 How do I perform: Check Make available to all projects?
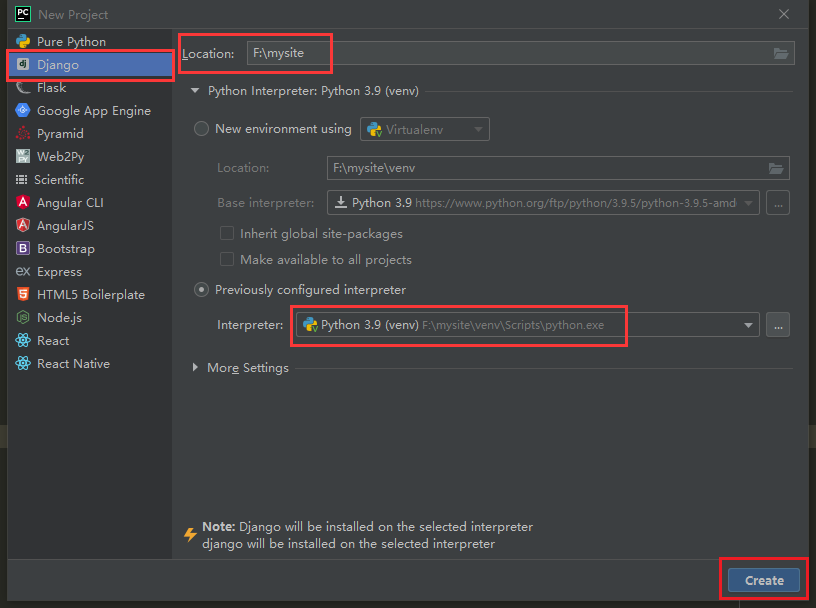227,260
